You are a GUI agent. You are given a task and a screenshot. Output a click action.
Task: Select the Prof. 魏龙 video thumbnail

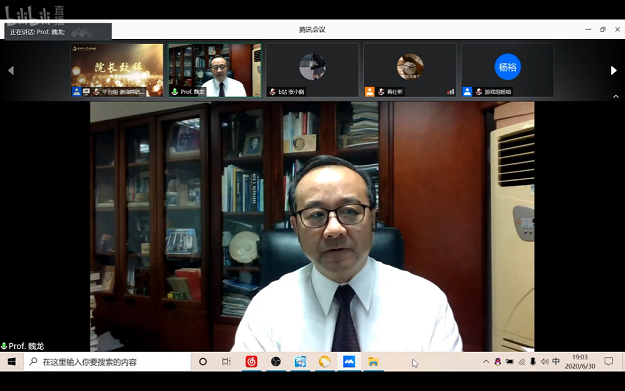[x=215, y=70]
